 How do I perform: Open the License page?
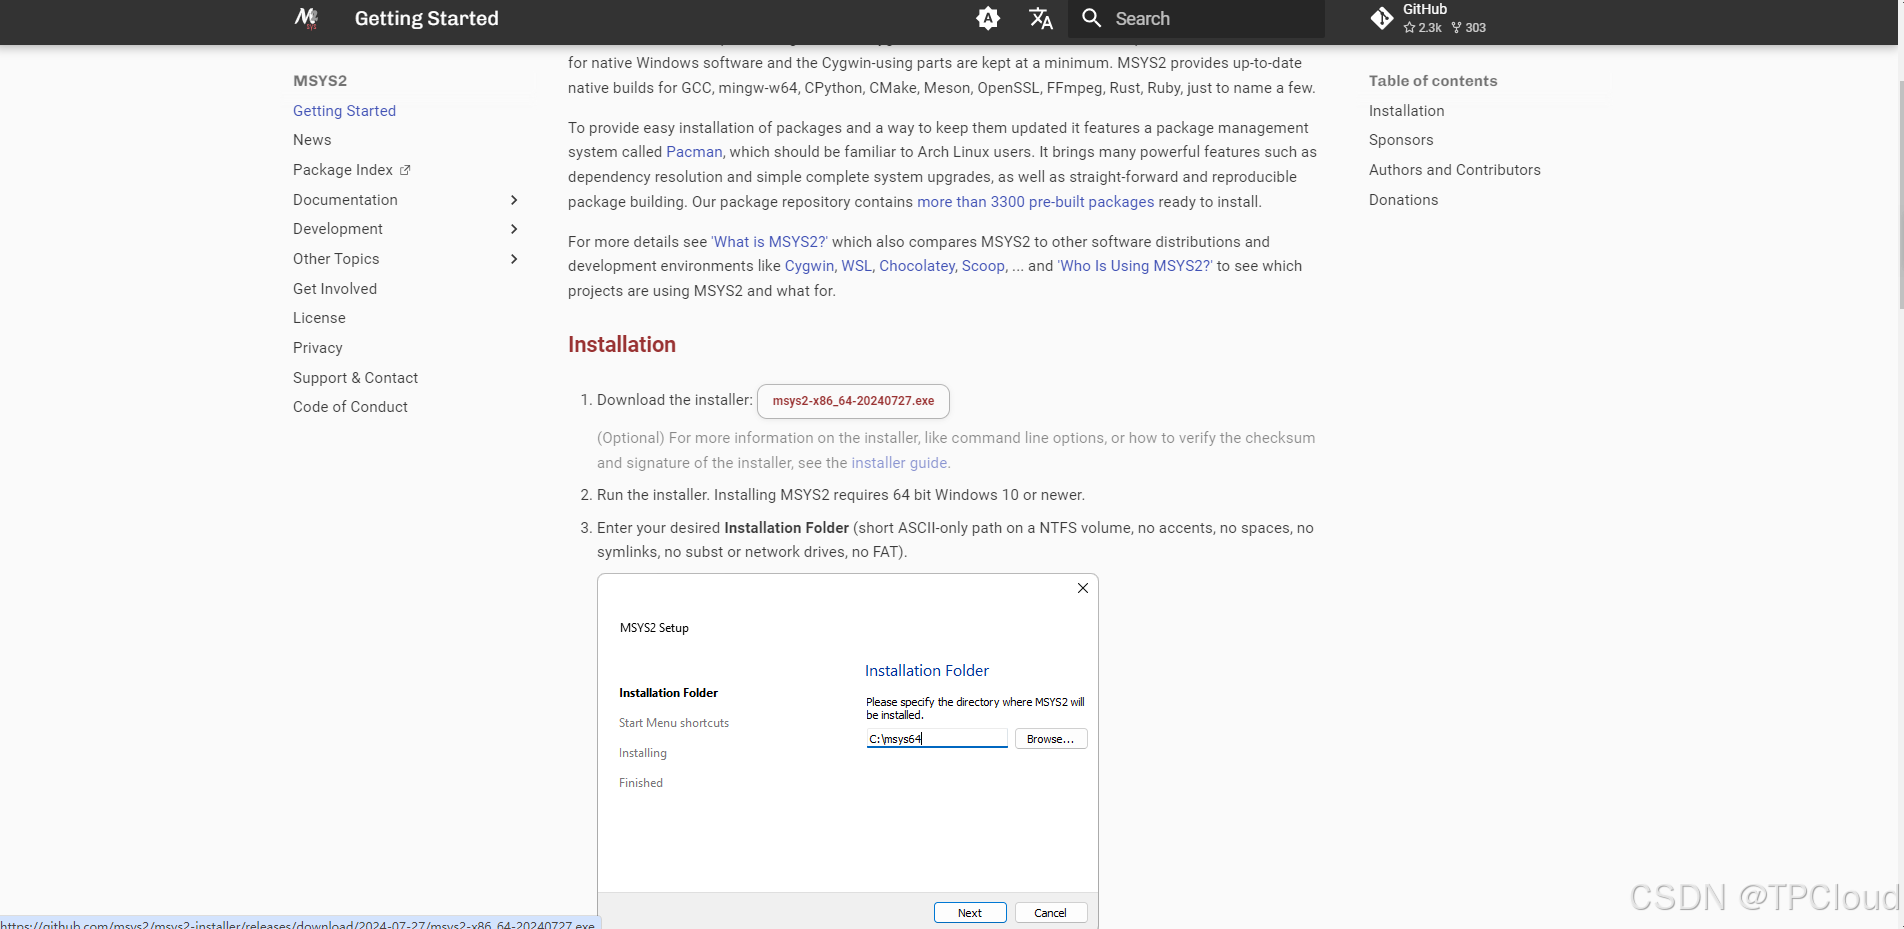pos(319,318)
